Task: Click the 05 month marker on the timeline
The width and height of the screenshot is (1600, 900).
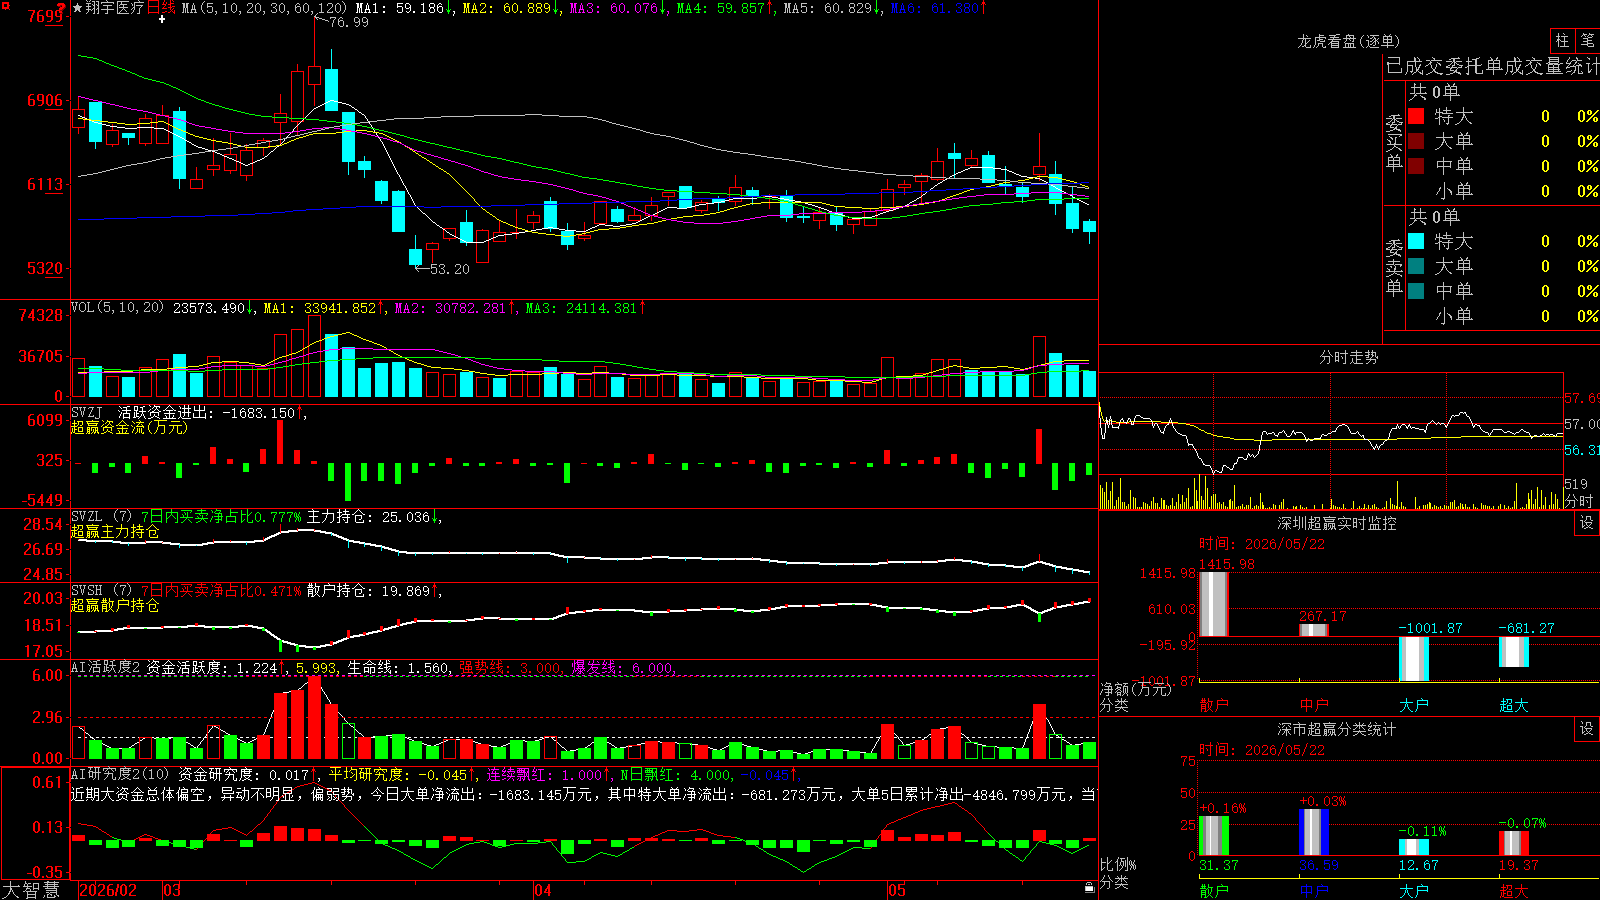Action: click(896, 890)
